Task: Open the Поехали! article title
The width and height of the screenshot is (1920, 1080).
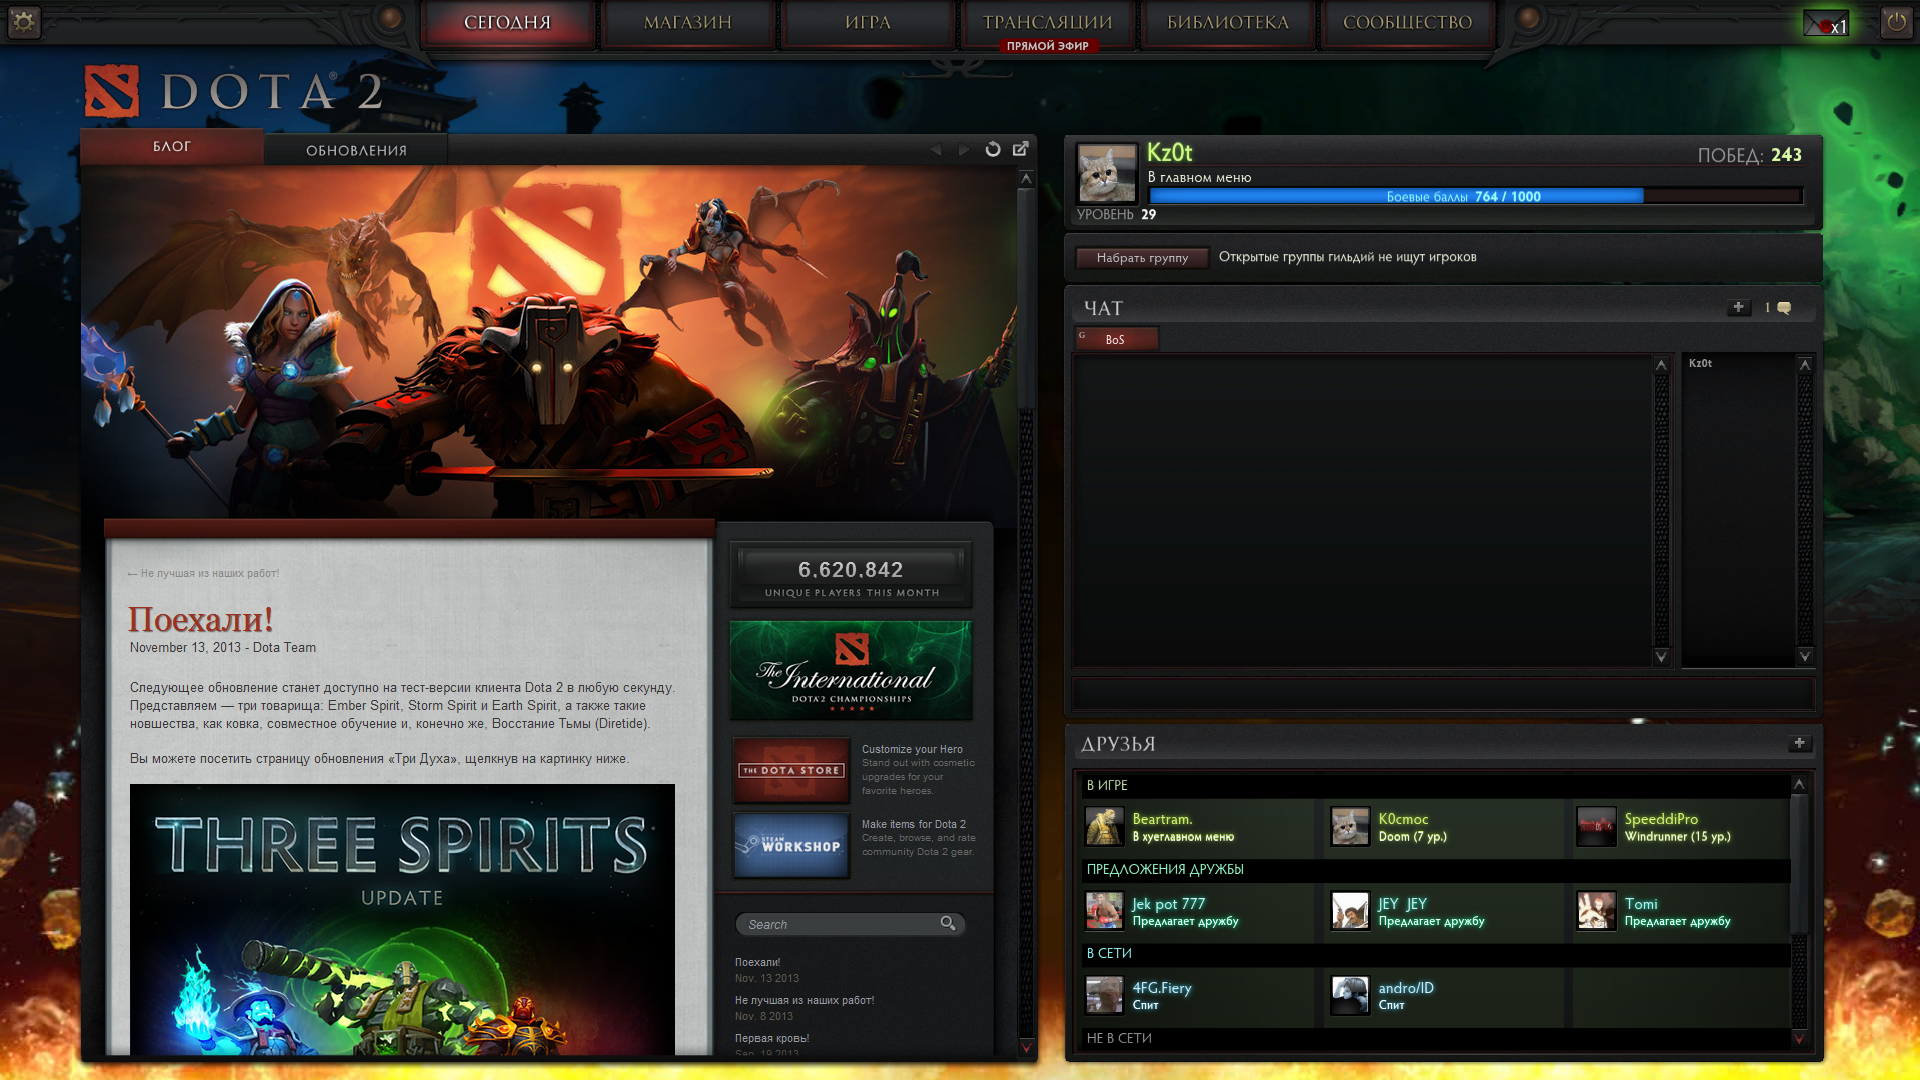Action: point(200,620)
